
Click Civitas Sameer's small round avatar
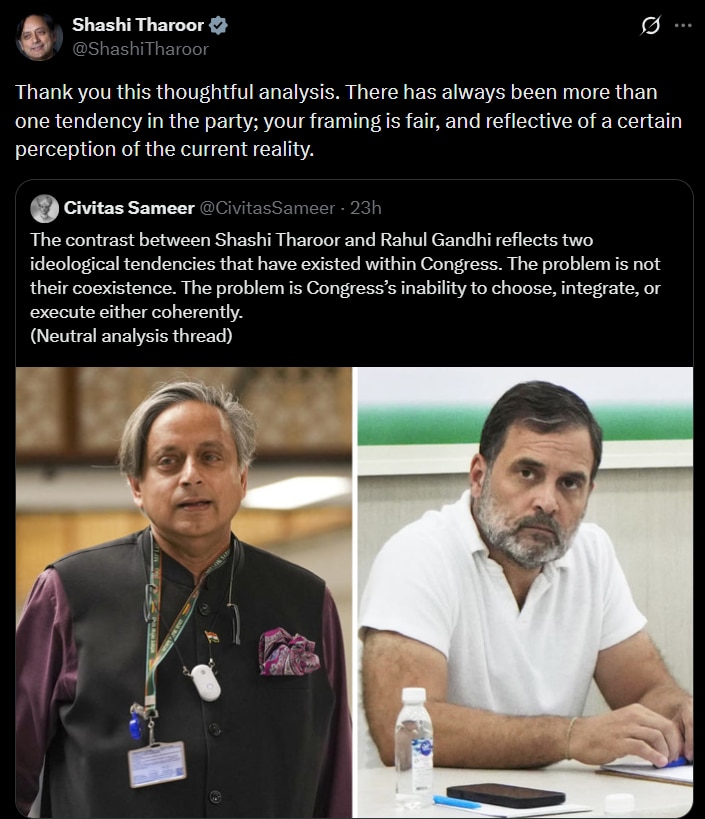coord(44,208)
